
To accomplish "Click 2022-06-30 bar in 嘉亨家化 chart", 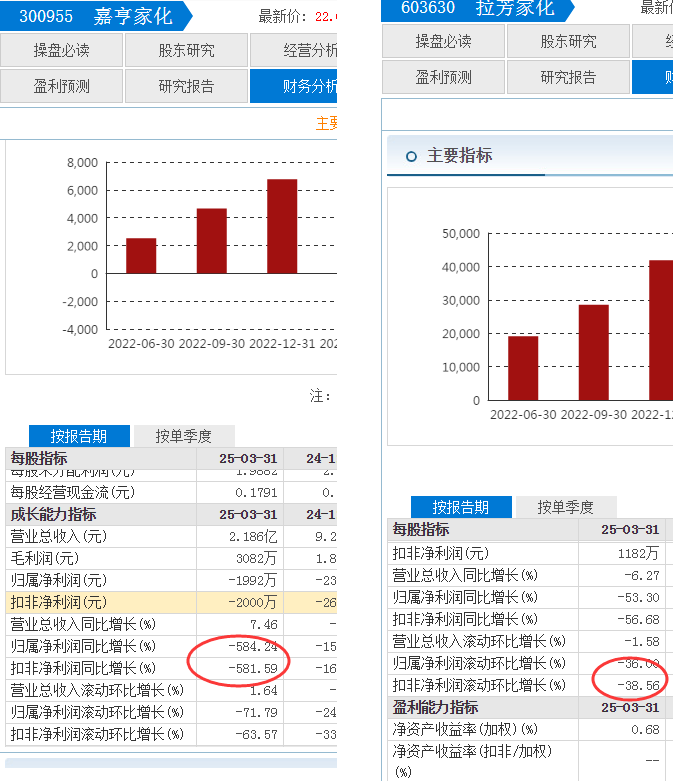I will pyautogui.click(x=141, y=256).
